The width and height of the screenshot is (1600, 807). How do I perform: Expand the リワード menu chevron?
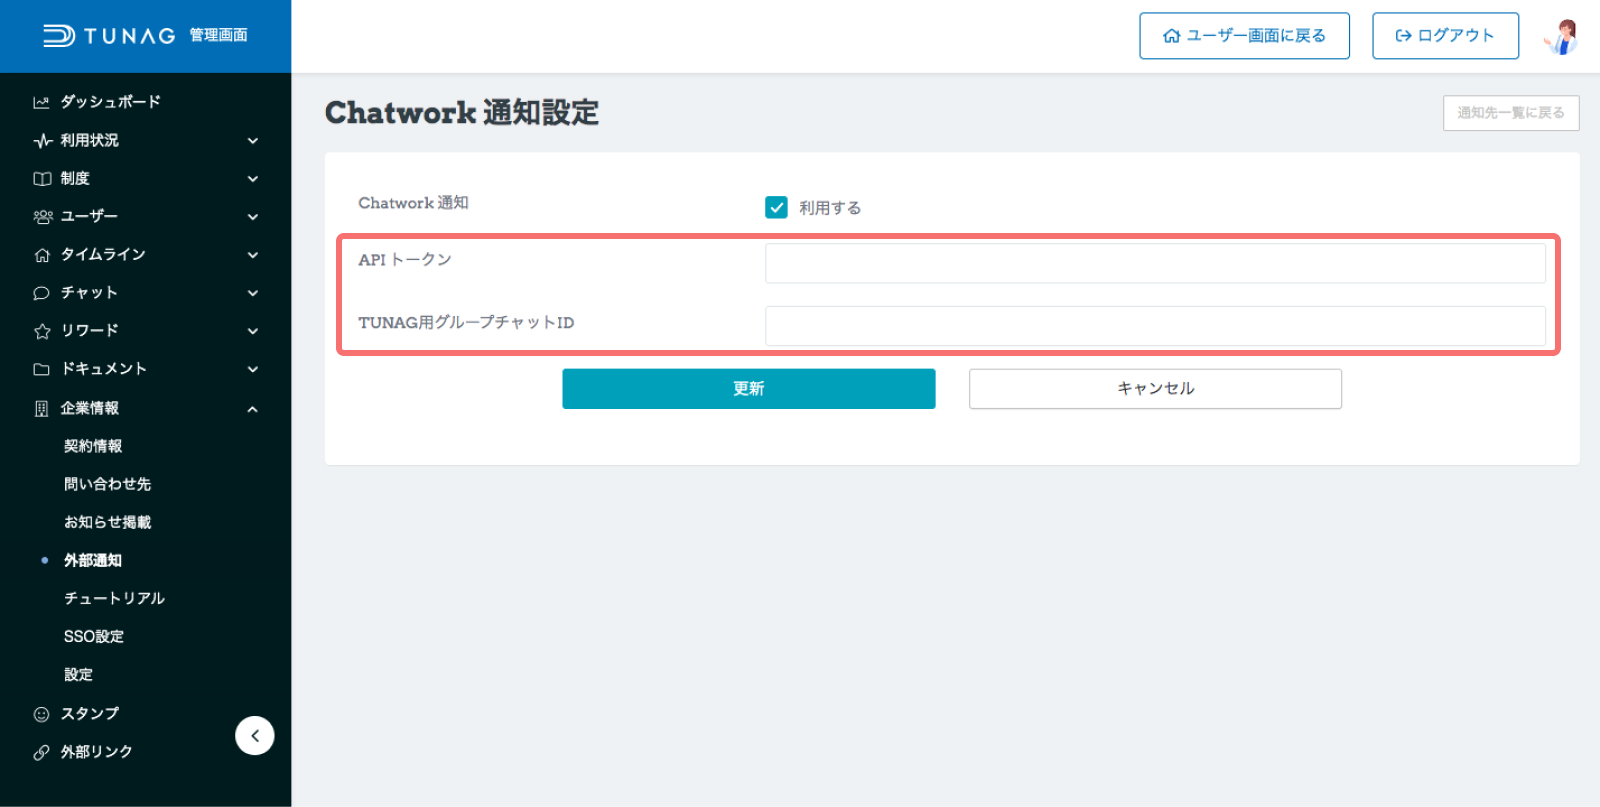[x=253, y=331]
